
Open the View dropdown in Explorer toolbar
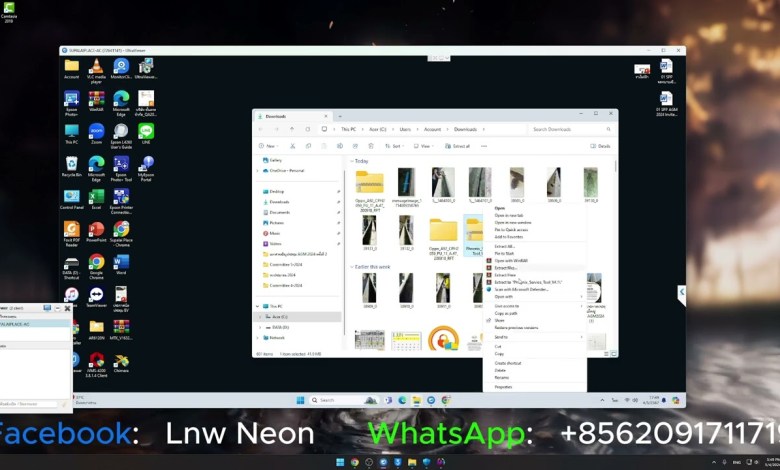tap(424, 146)
